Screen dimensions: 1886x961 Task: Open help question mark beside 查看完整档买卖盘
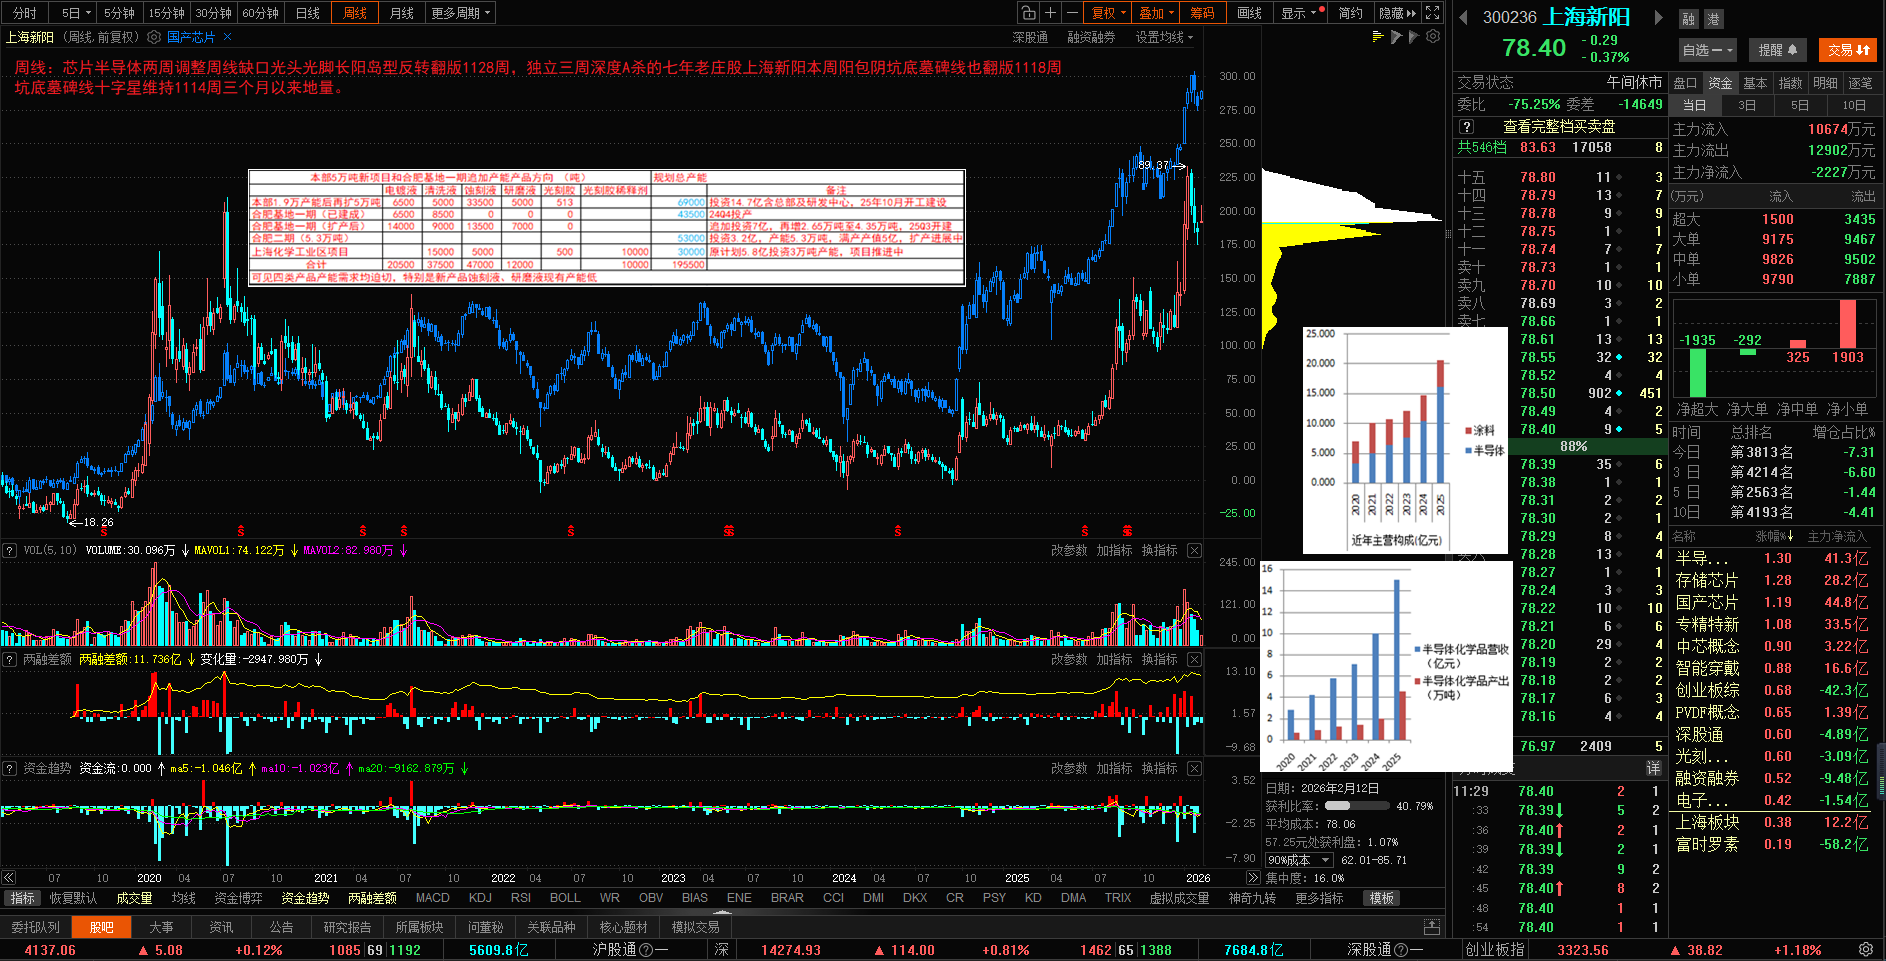pos(1466,127)
